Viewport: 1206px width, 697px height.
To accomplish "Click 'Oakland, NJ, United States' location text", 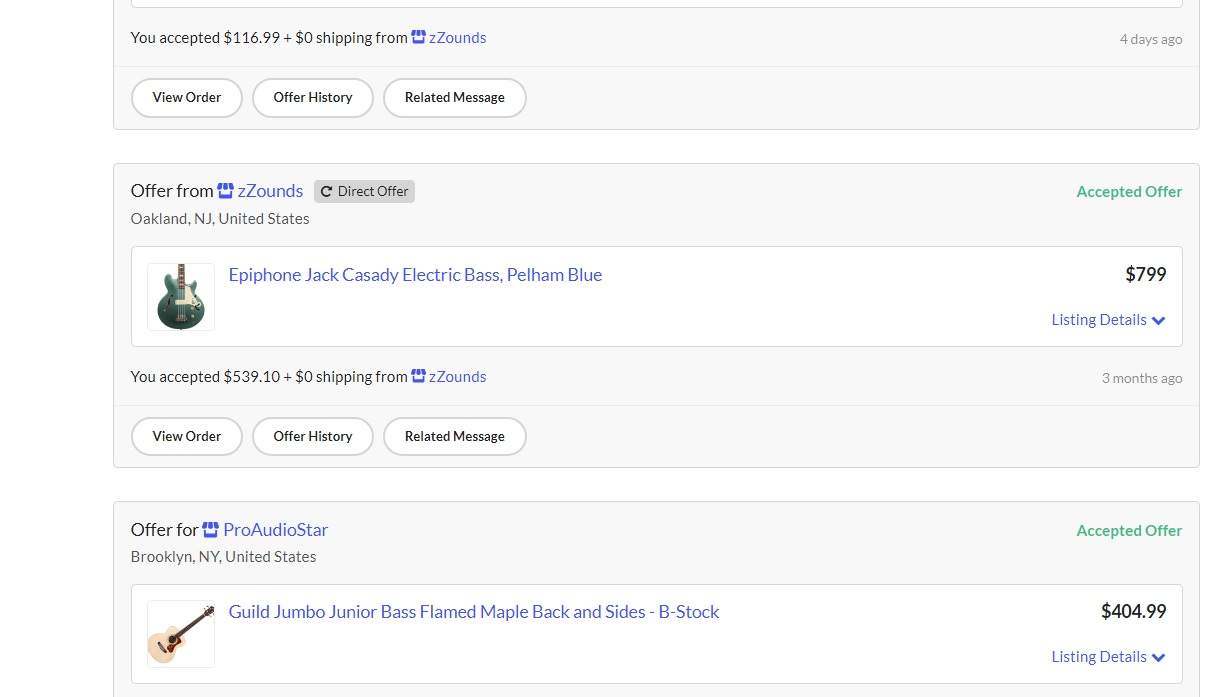I will pos(220,219).
